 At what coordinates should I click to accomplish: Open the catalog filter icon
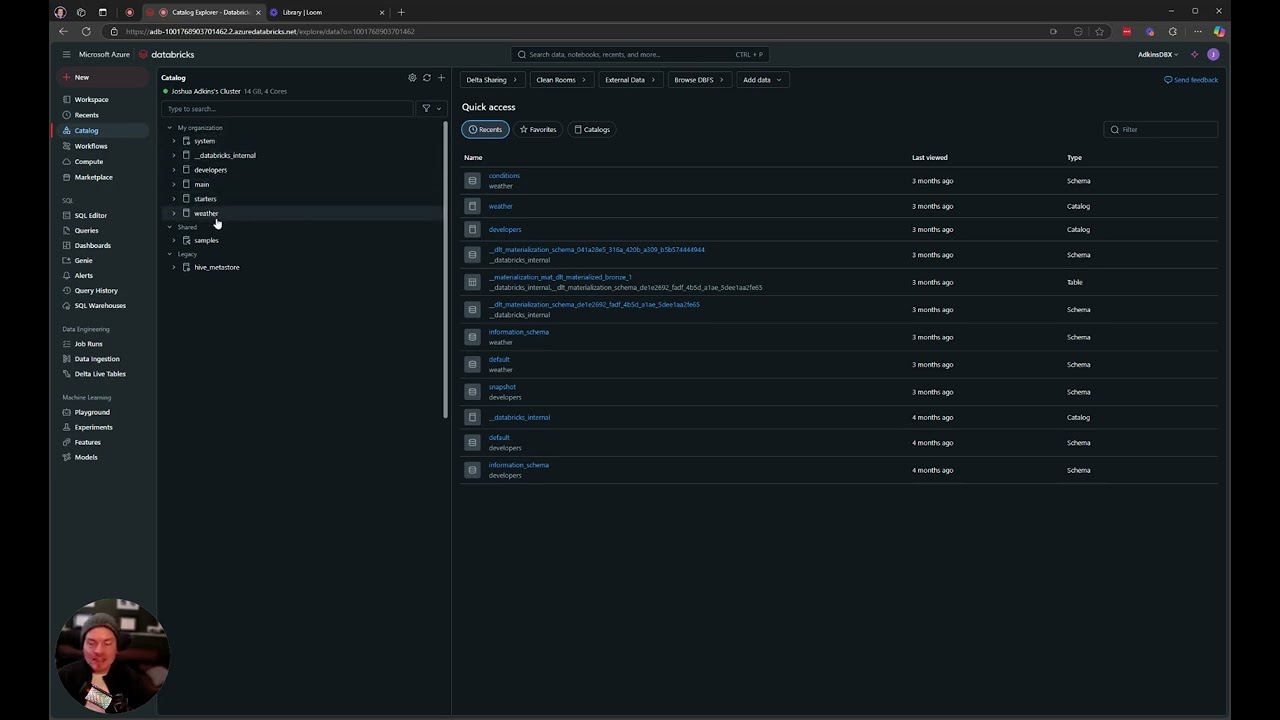click(426, 108)
